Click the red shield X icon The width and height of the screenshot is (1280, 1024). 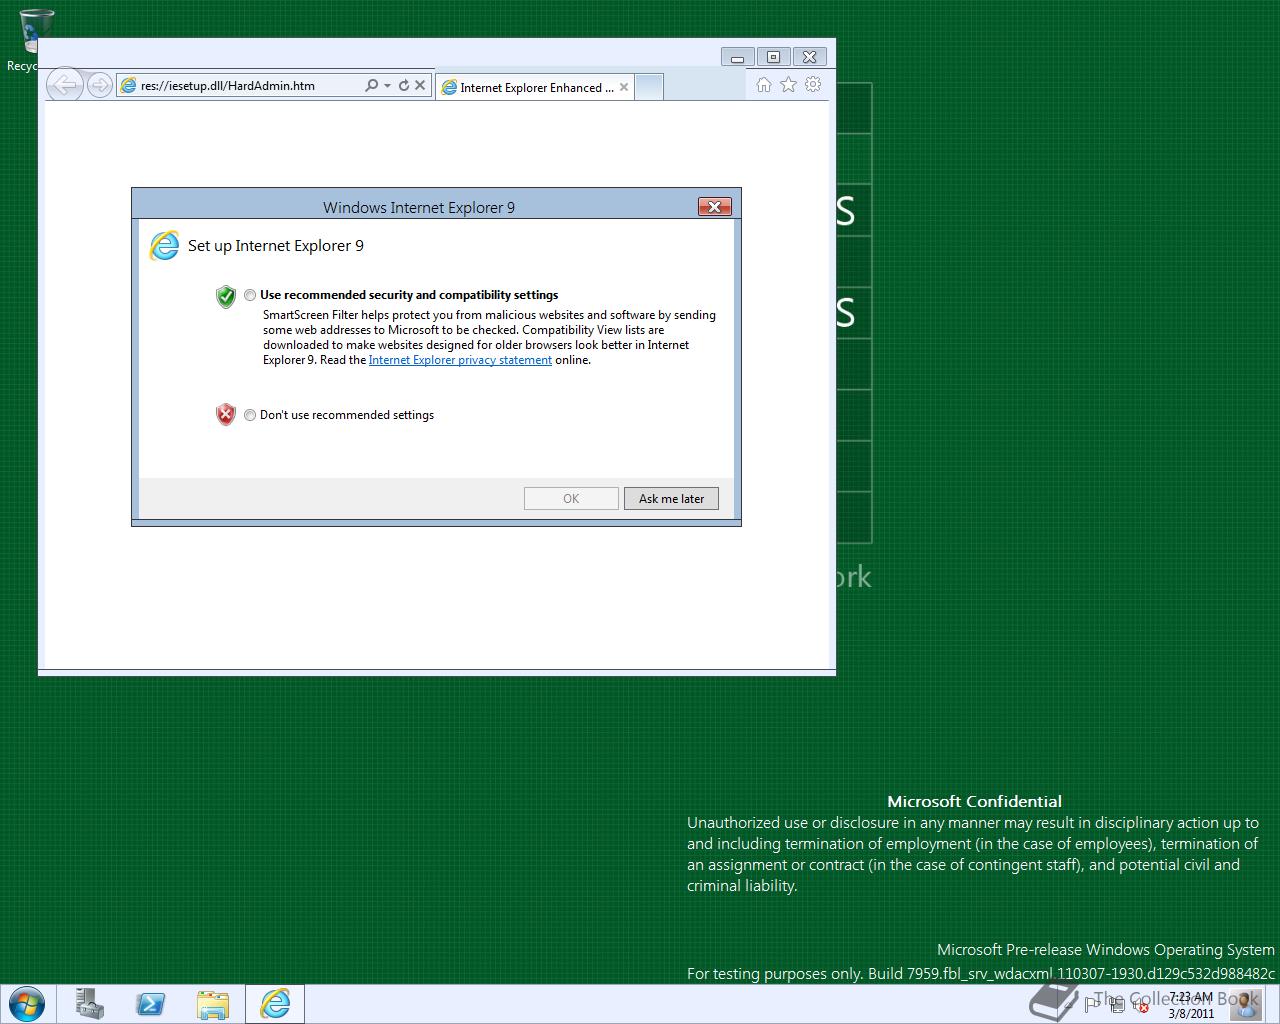tap(226, 415)
